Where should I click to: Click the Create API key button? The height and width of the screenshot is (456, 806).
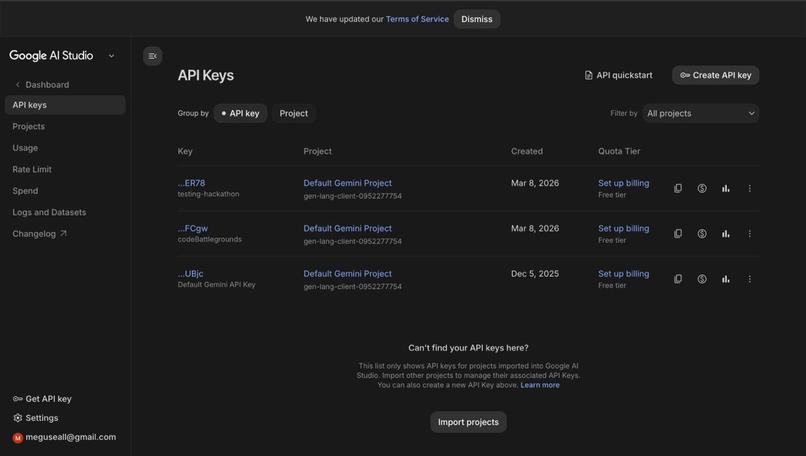click(716, 75)
